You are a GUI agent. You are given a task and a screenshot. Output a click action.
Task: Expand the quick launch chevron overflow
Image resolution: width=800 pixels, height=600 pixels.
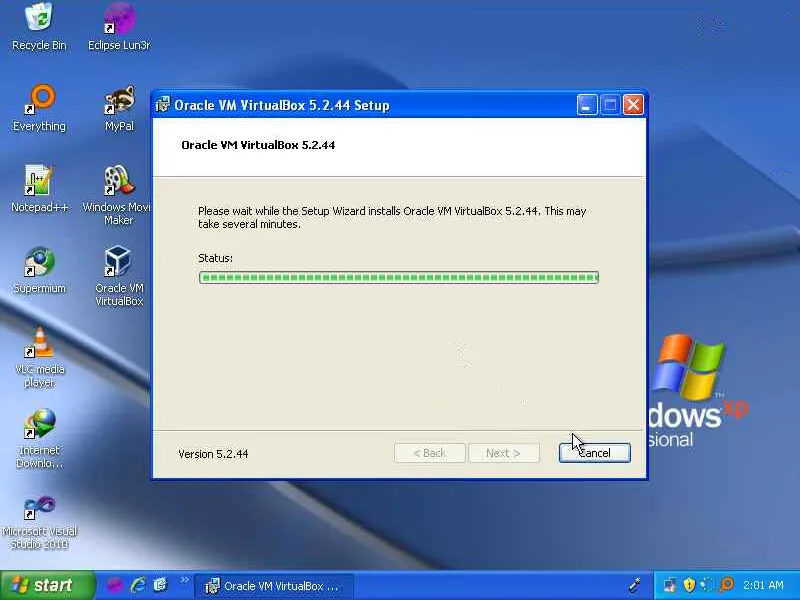tap(184, 580)
